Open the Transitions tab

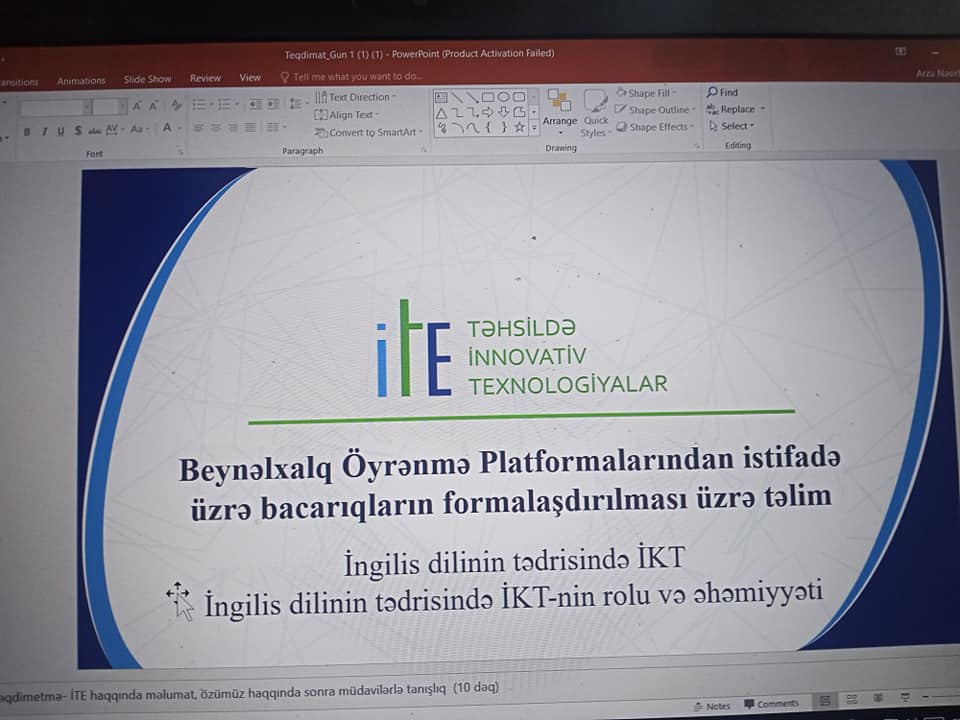tap(18, 81)
